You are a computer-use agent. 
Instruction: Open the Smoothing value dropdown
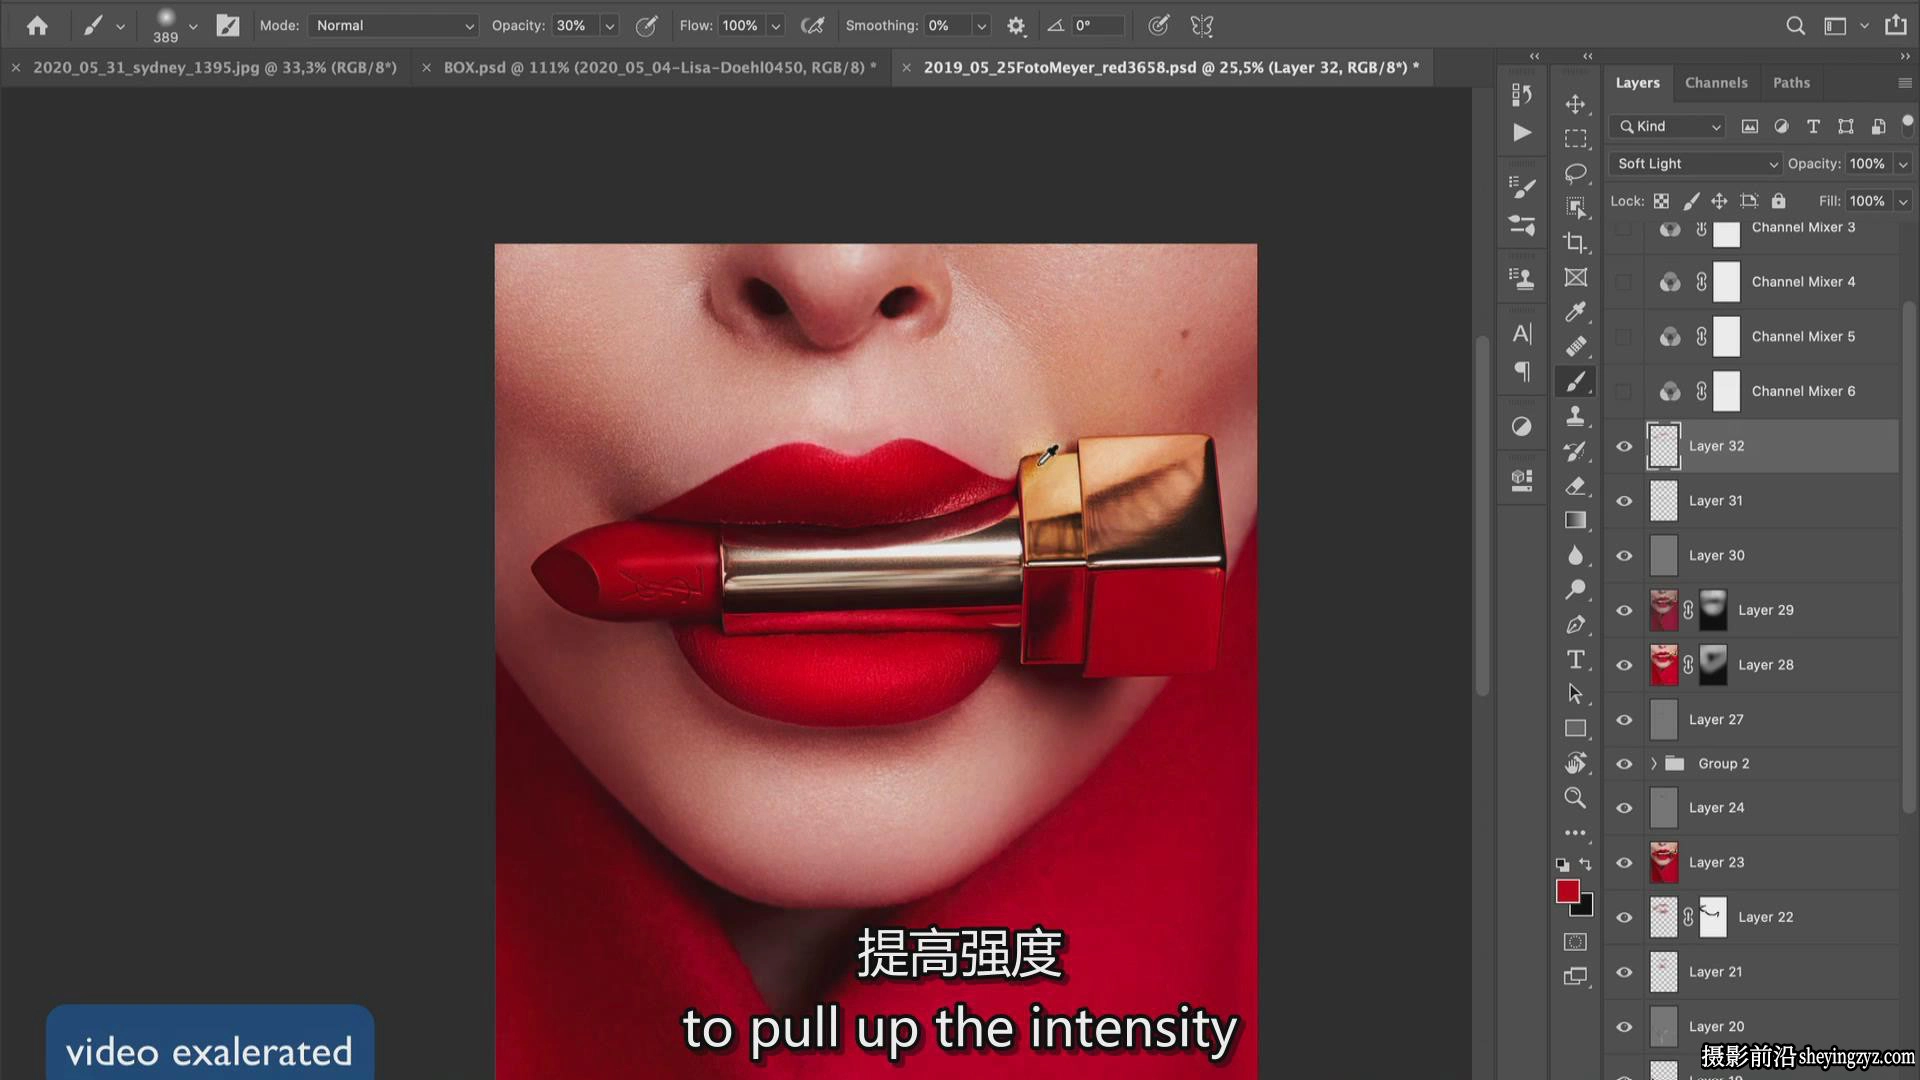[981, 26]
